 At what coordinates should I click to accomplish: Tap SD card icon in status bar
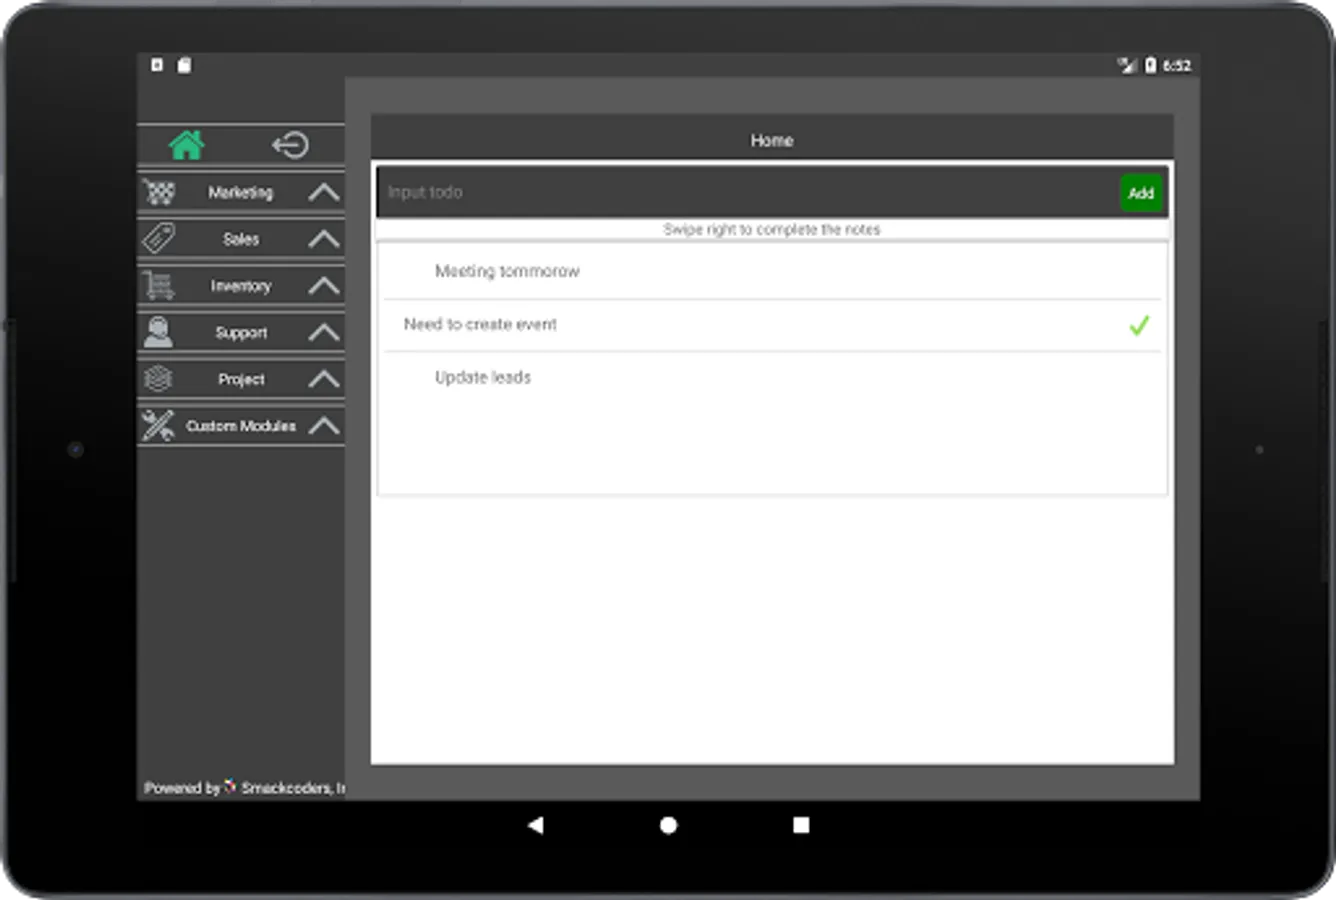click(184, 65)
